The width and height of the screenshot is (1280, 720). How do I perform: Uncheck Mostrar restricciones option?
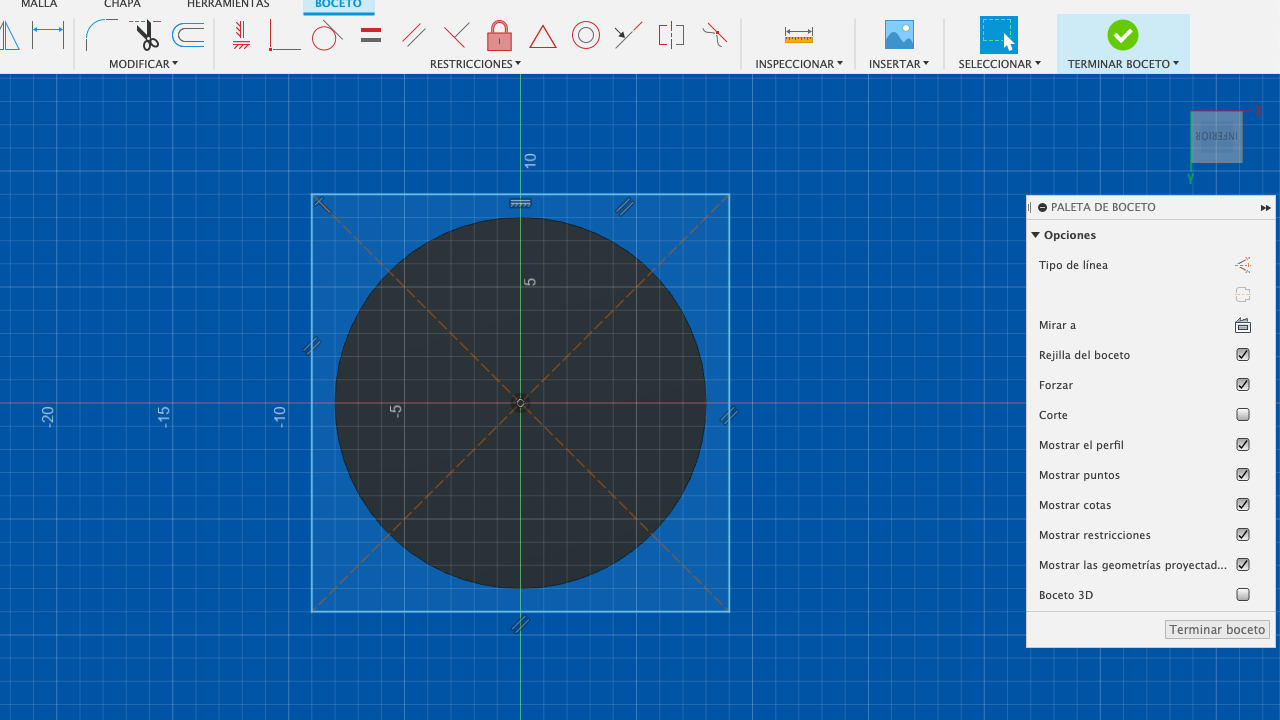[1243, 535]
